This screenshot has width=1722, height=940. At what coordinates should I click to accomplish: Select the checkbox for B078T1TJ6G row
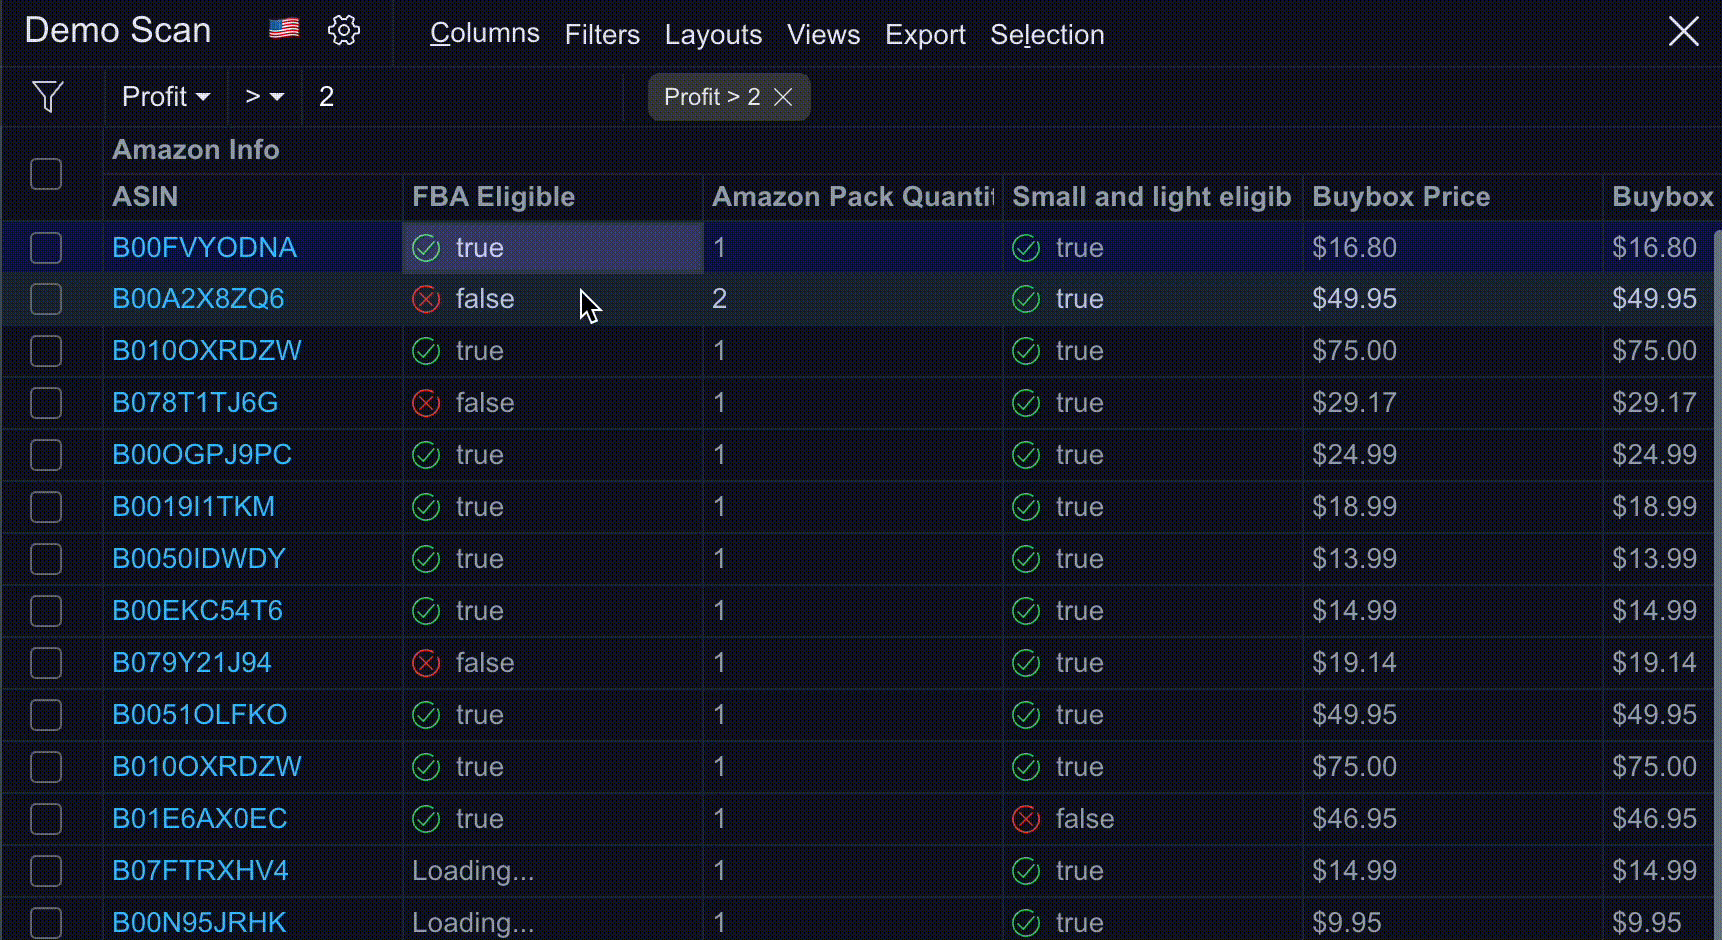point(46,403)
